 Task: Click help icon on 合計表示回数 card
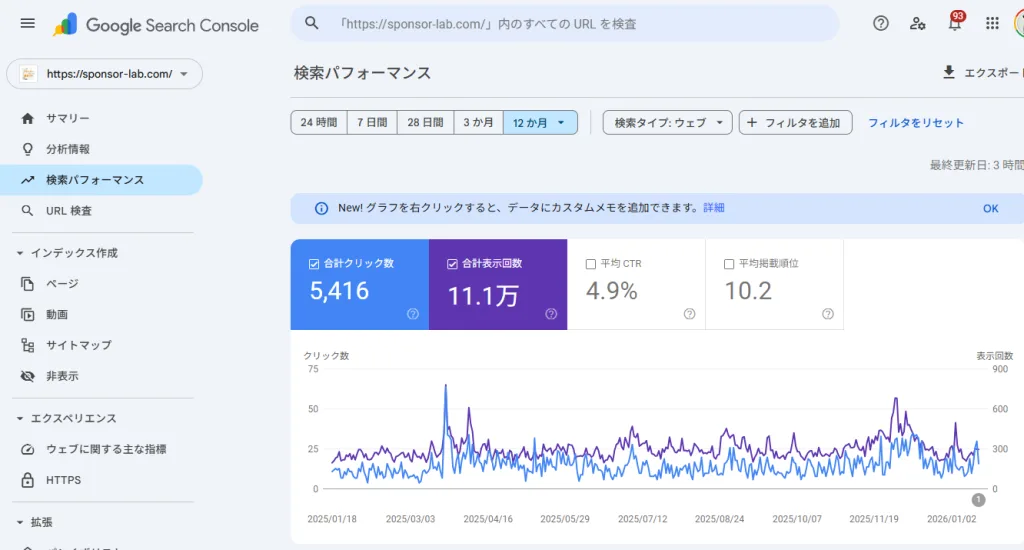551,314
